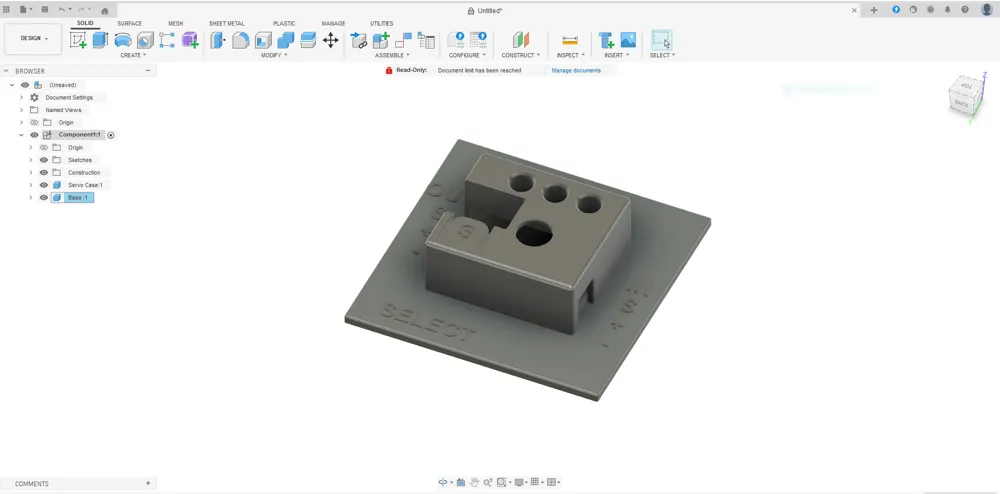Switch to the PLASTIC tab
Image resolution: width=1000 pixels, height=494 pixels.
tap(284, 24)
